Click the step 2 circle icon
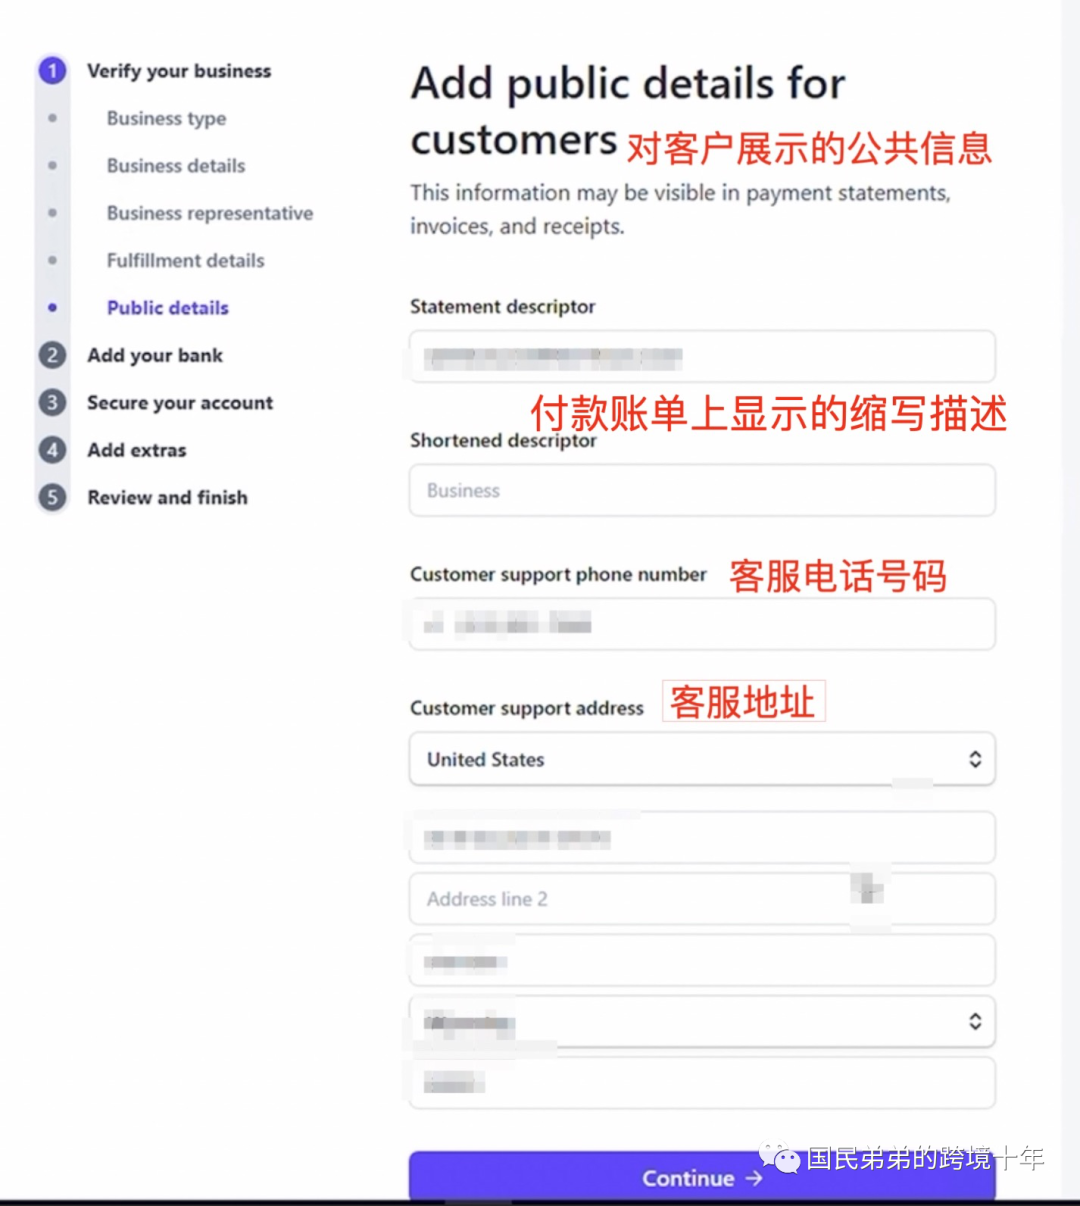The width and height of the screenshot is (1080, 1206). [x=52, y=355]
